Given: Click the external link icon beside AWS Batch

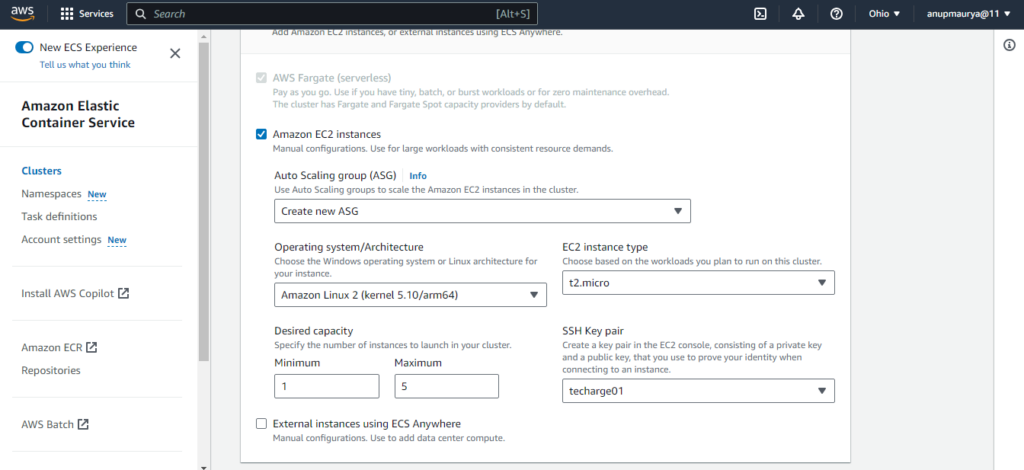Looking at the screenshot, I should pos(83,424).
